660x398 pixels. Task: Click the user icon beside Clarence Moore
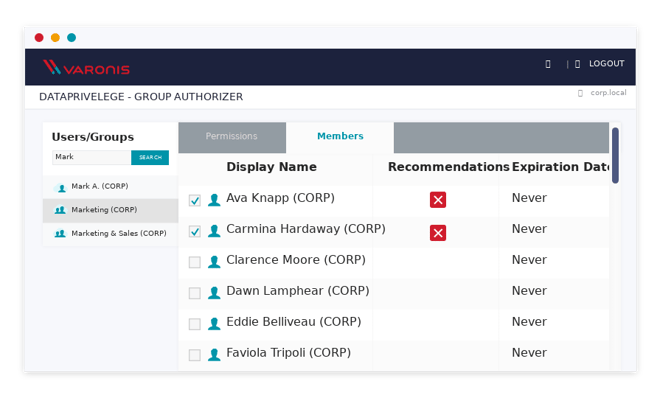[x=214, y=262]
